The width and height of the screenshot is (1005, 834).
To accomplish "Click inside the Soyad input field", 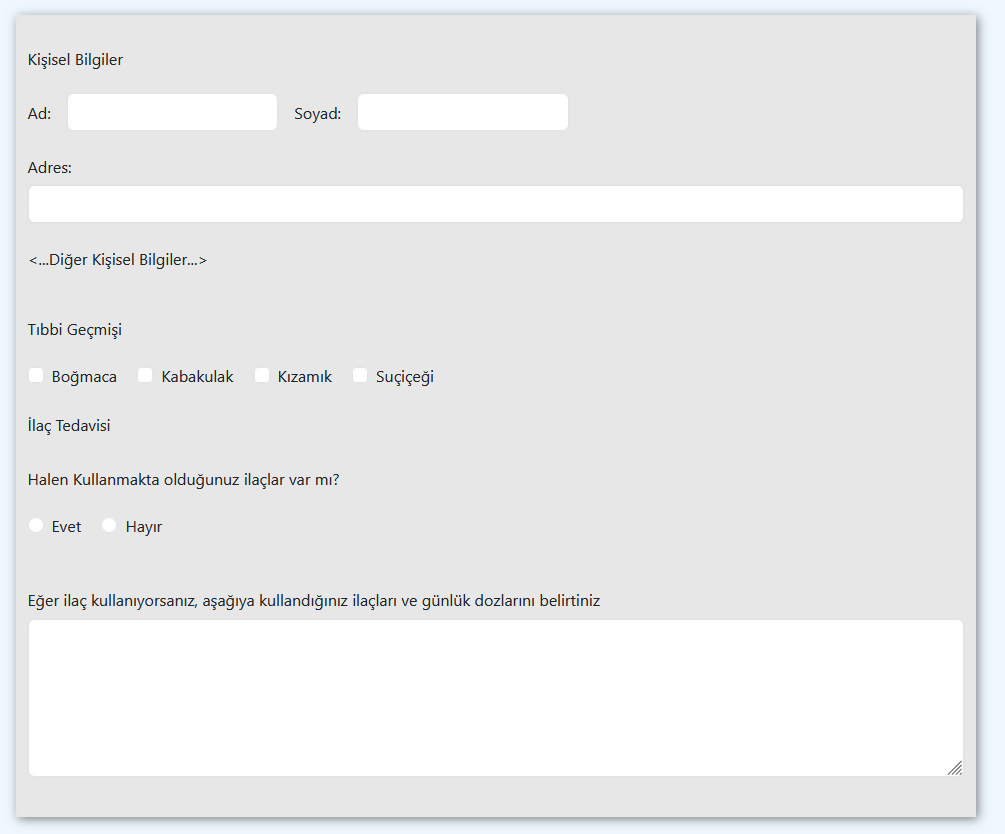I will [x=462, y=111].
